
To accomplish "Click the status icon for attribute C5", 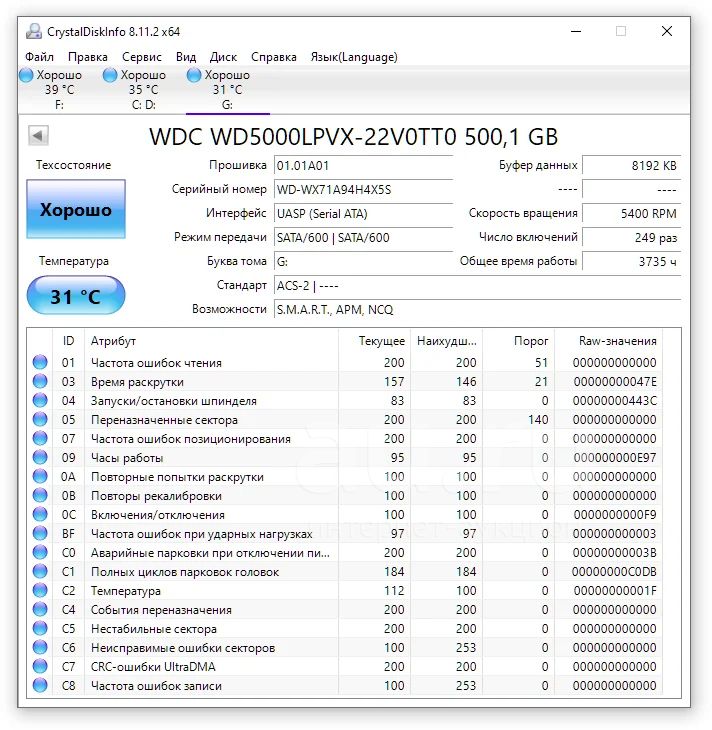I will (x=40, y=629).
